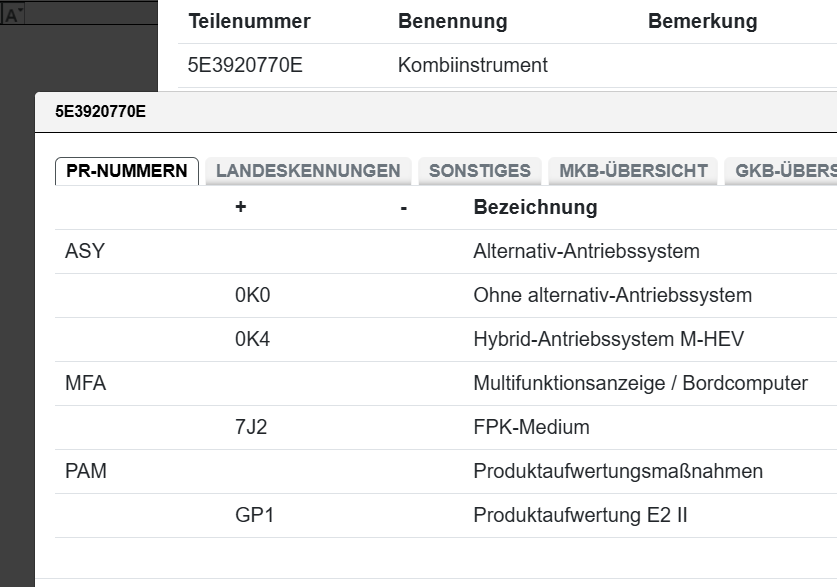
Task: Click the Kombiinstrument description cell
Action: pyautogui.click(x=472, y=66)
